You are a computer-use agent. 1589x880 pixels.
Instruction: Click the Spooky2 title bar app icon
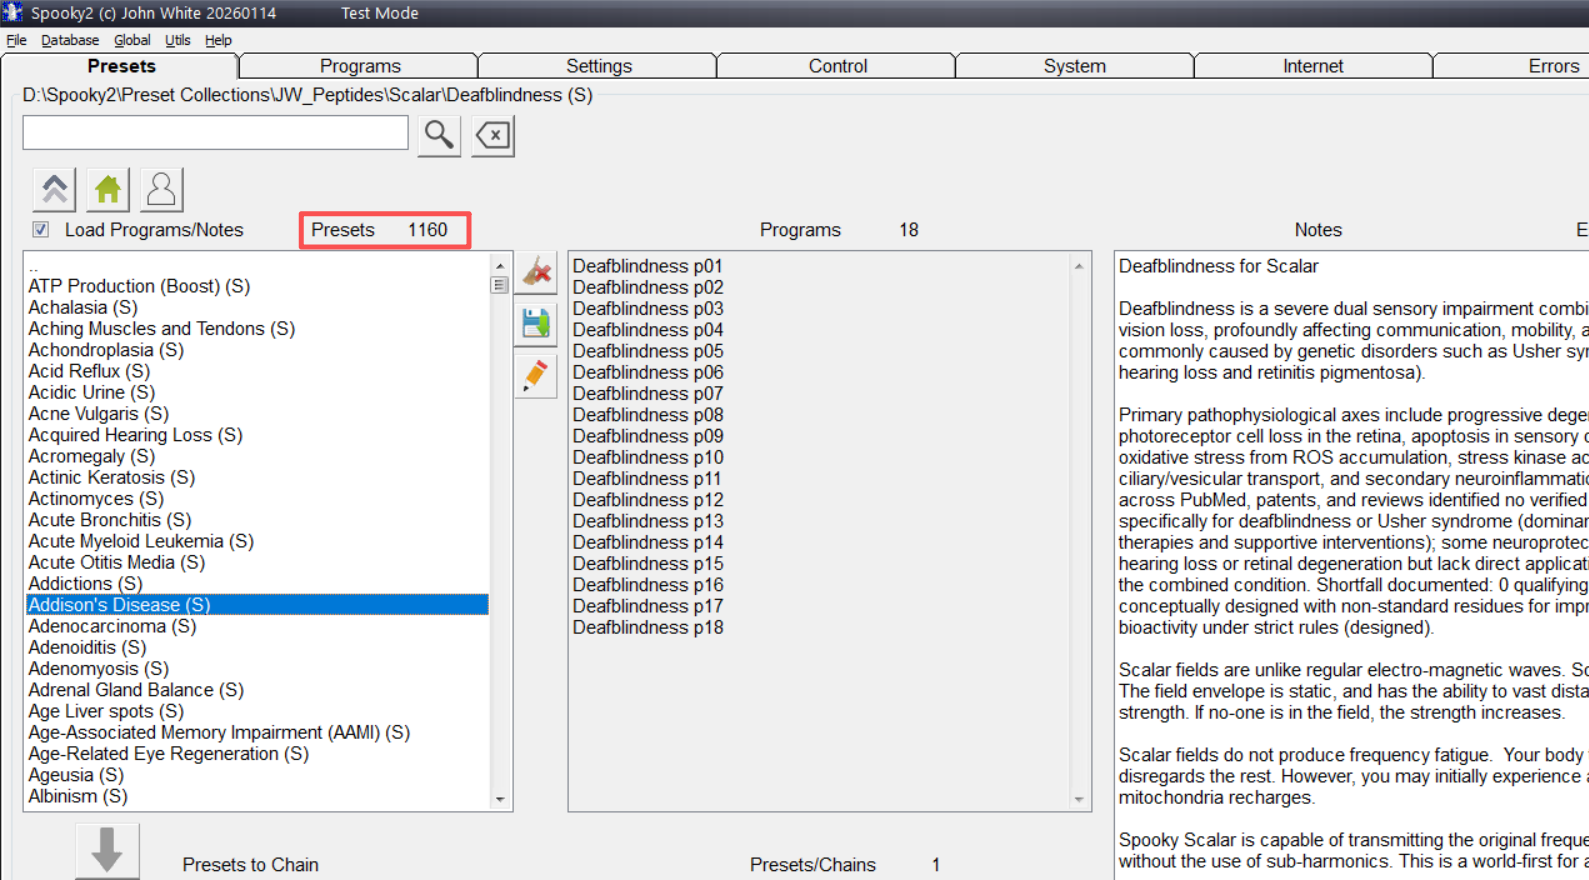(12, 12)
